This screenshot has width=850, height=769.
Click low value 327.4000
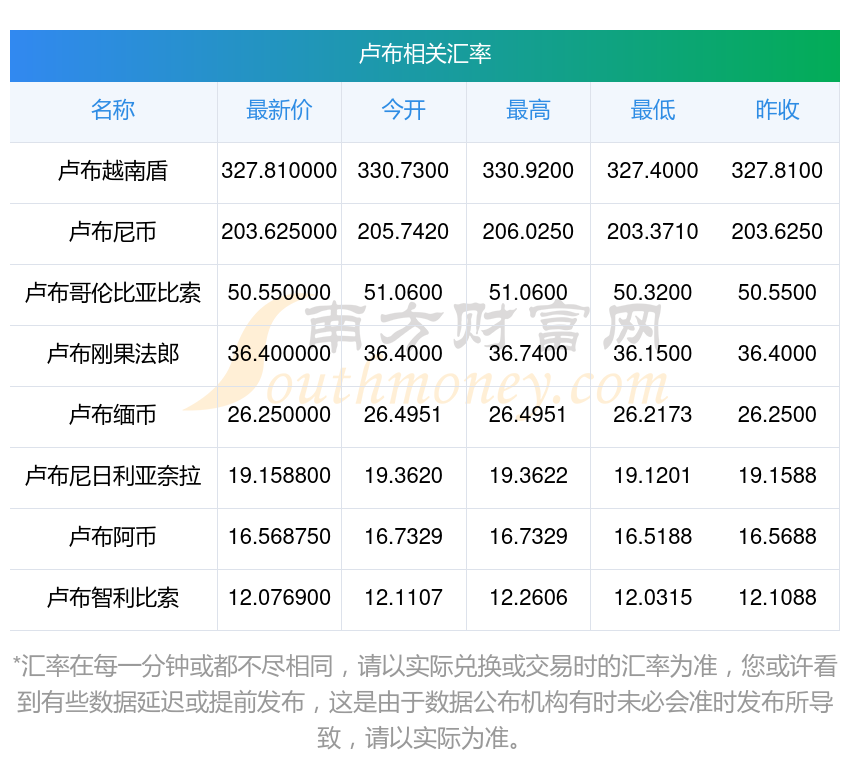point(653,171)
